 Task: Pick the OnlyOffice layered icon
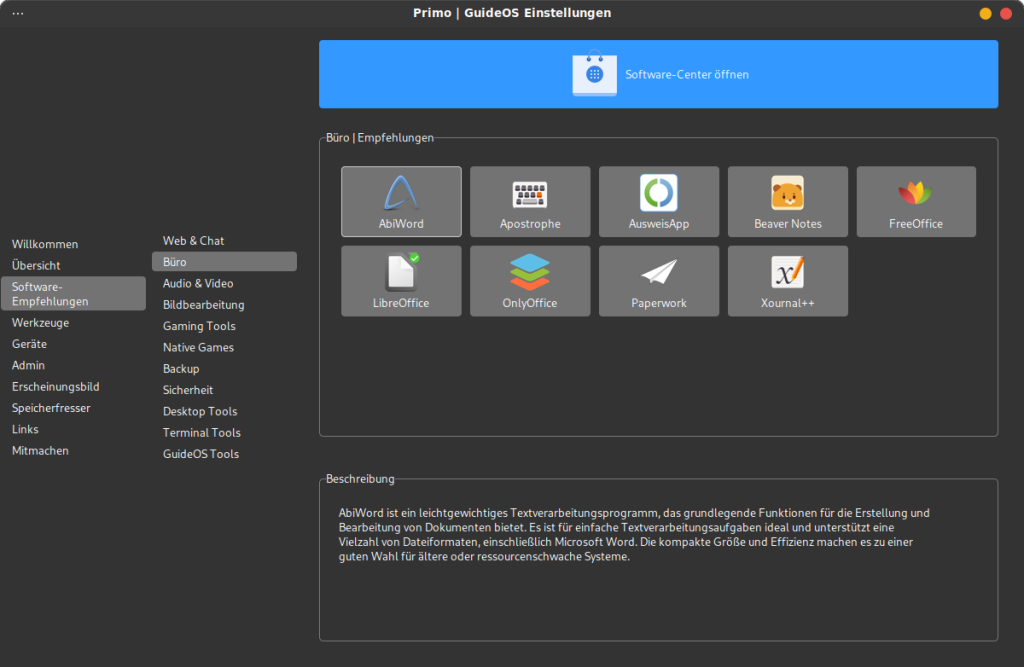(530, 272)
